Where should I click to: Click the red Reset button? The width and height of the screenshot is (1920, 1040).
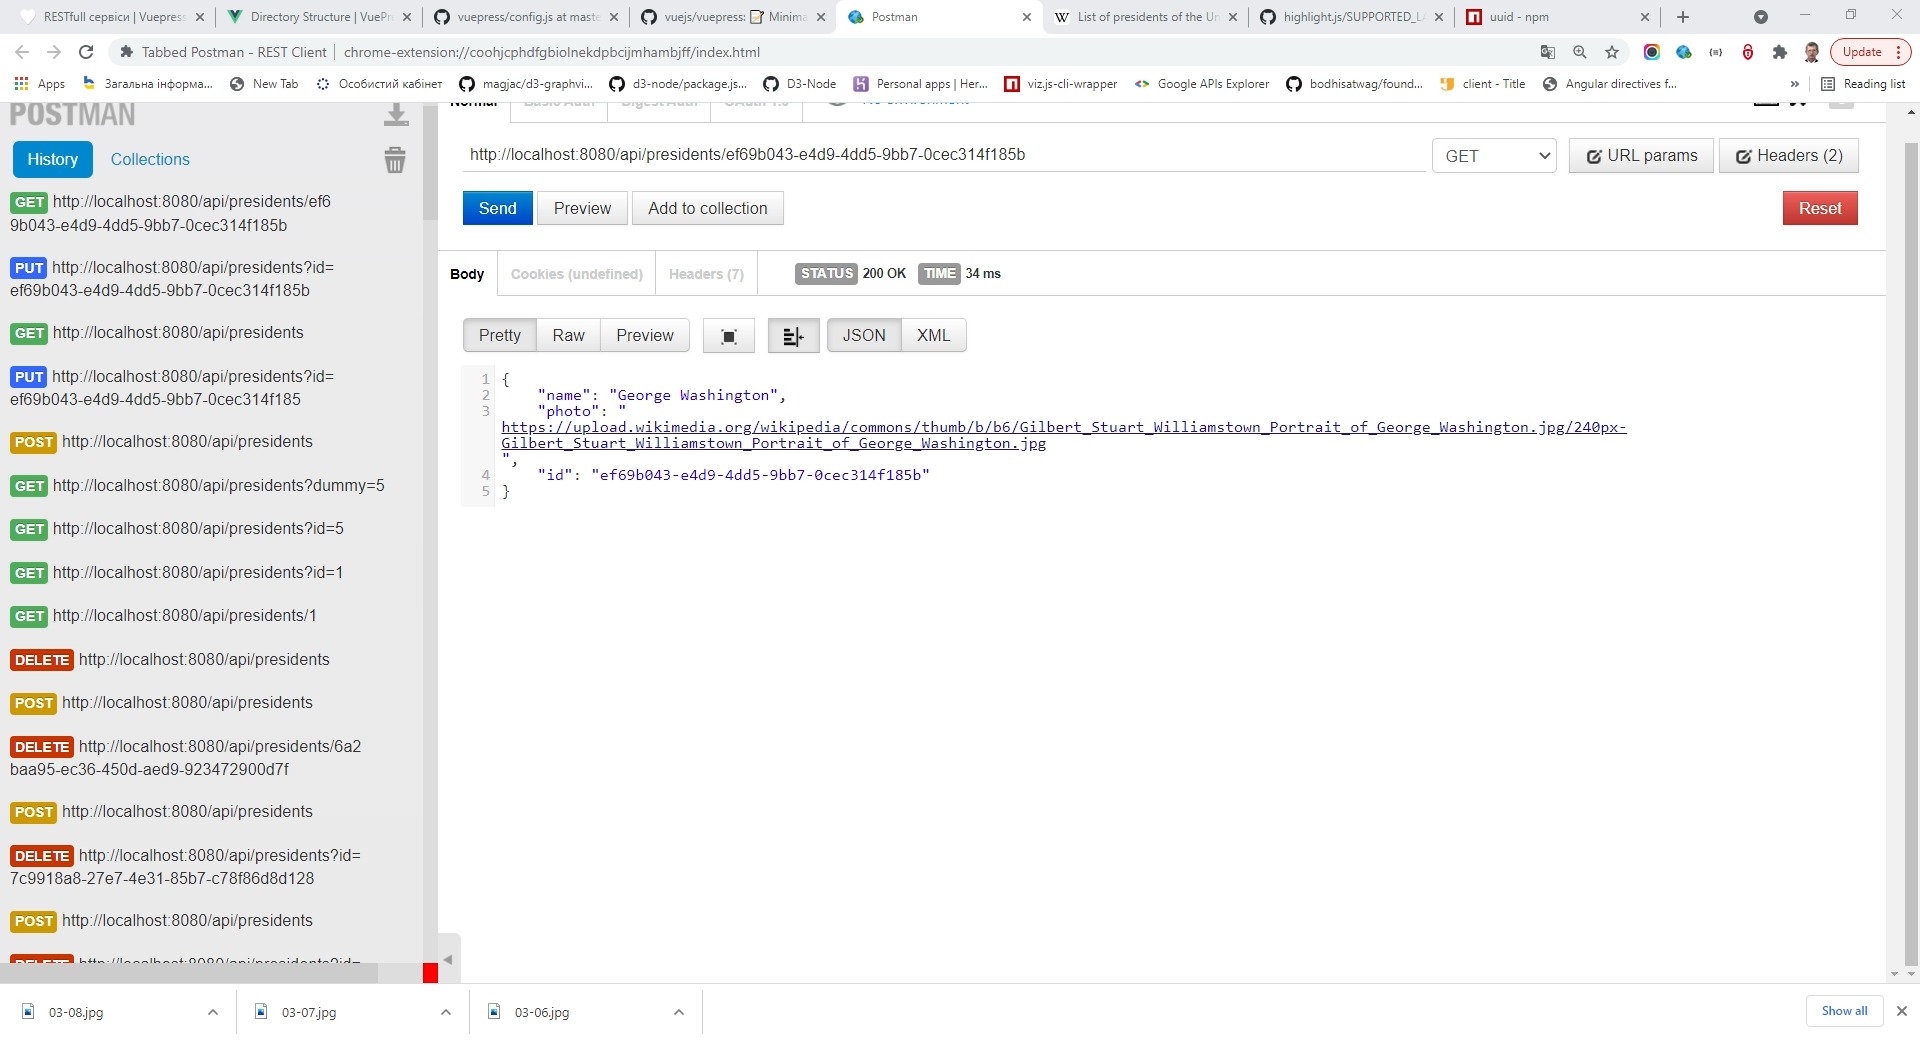click(x=1819, y=208)
